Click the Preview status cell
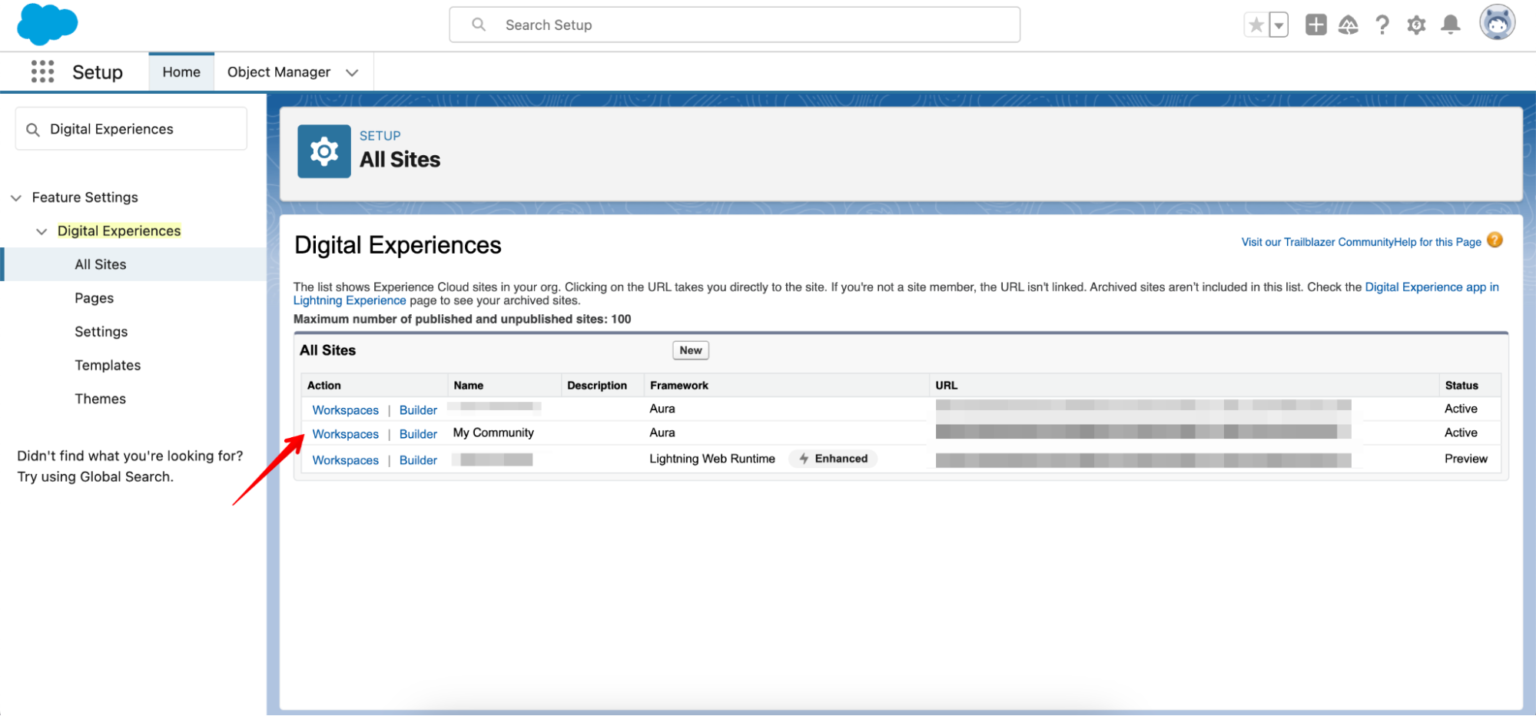 point(1466,459)
